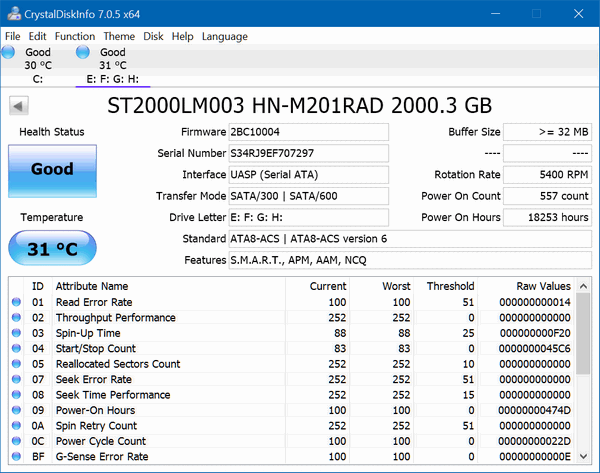Click the Drive Letter field
The width and height of the screenshot is (600, 473).
[x=308, y=217]
